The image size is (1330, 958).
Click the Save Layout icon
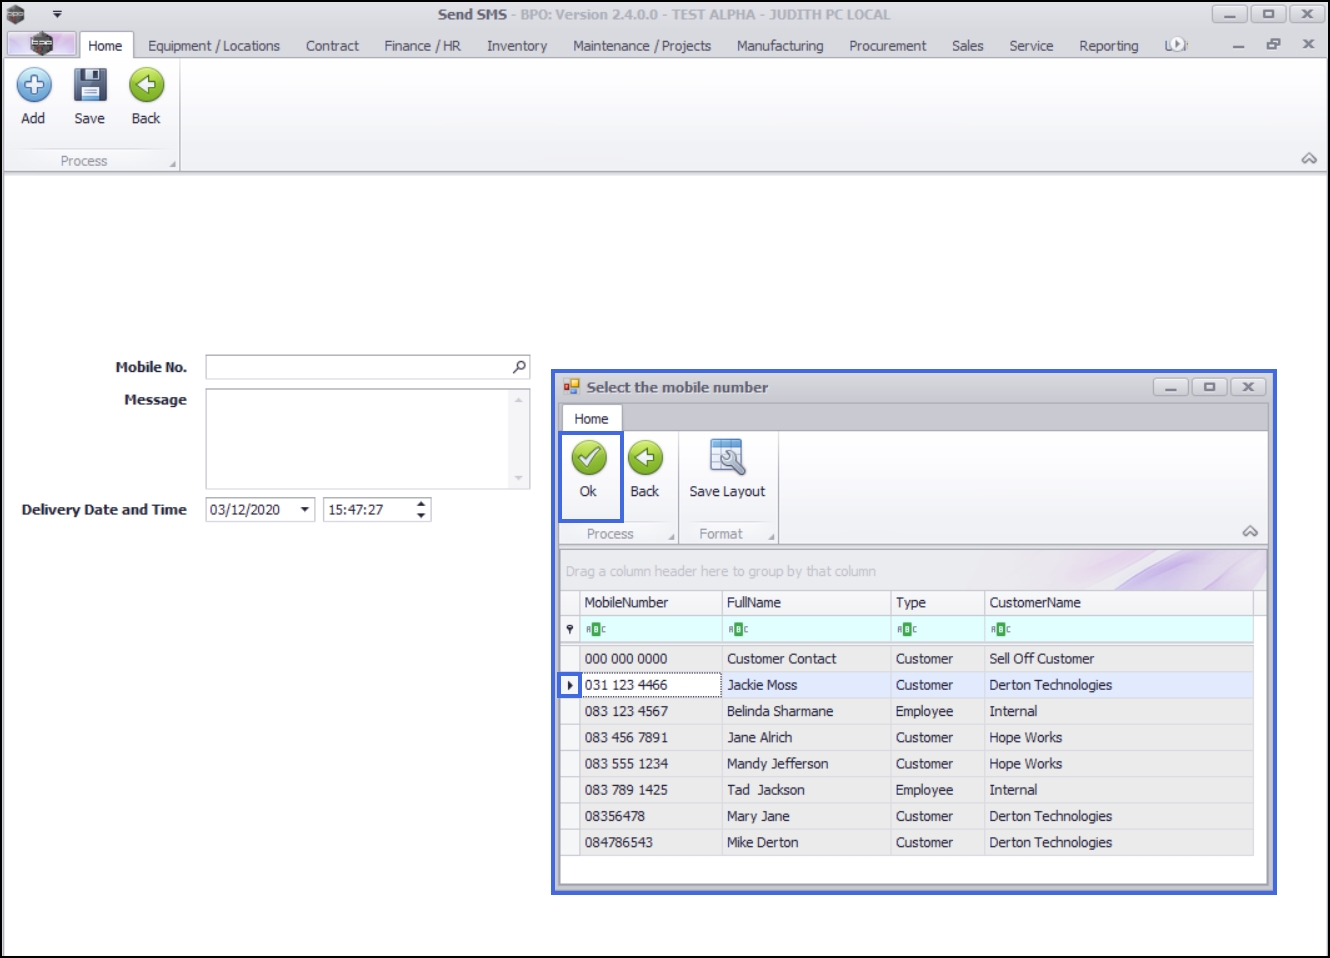click(x=727, y=458)
